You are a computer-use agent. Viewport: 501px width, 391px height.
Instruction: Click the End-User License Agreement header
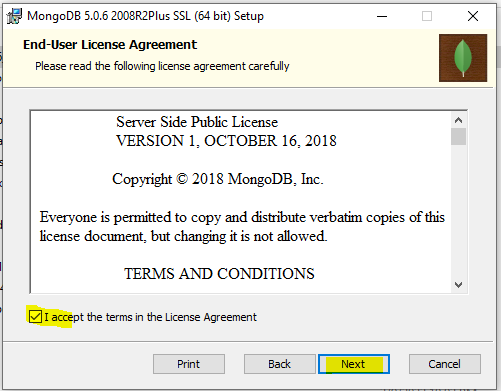[x=110, y=45]
